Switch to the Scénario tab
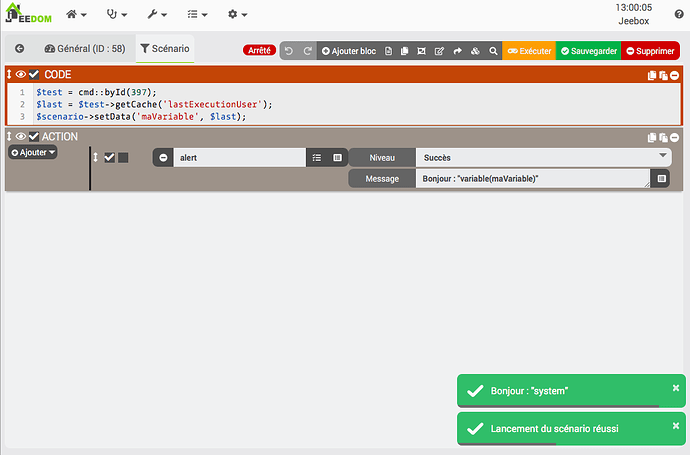 tap(165, 48)
